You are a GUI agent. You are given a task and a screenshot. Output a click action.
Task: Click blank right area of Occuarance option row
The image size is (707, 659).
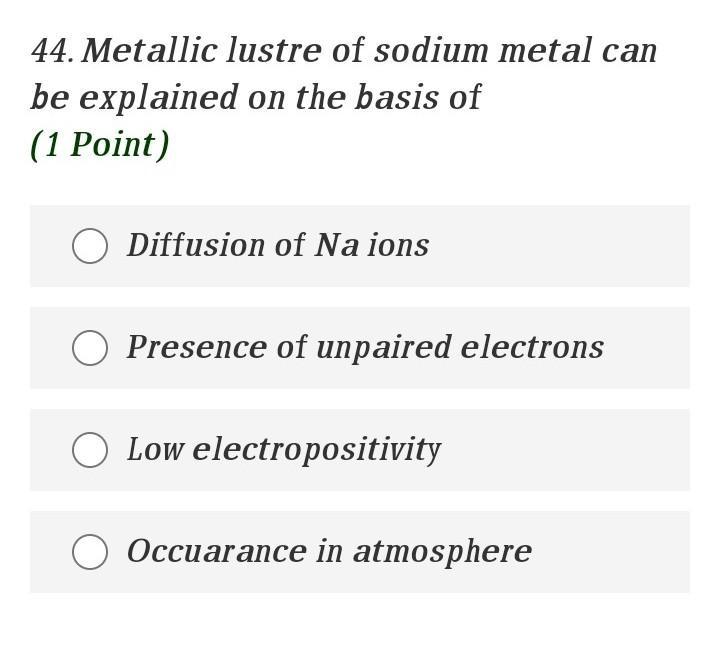[620, 551]
